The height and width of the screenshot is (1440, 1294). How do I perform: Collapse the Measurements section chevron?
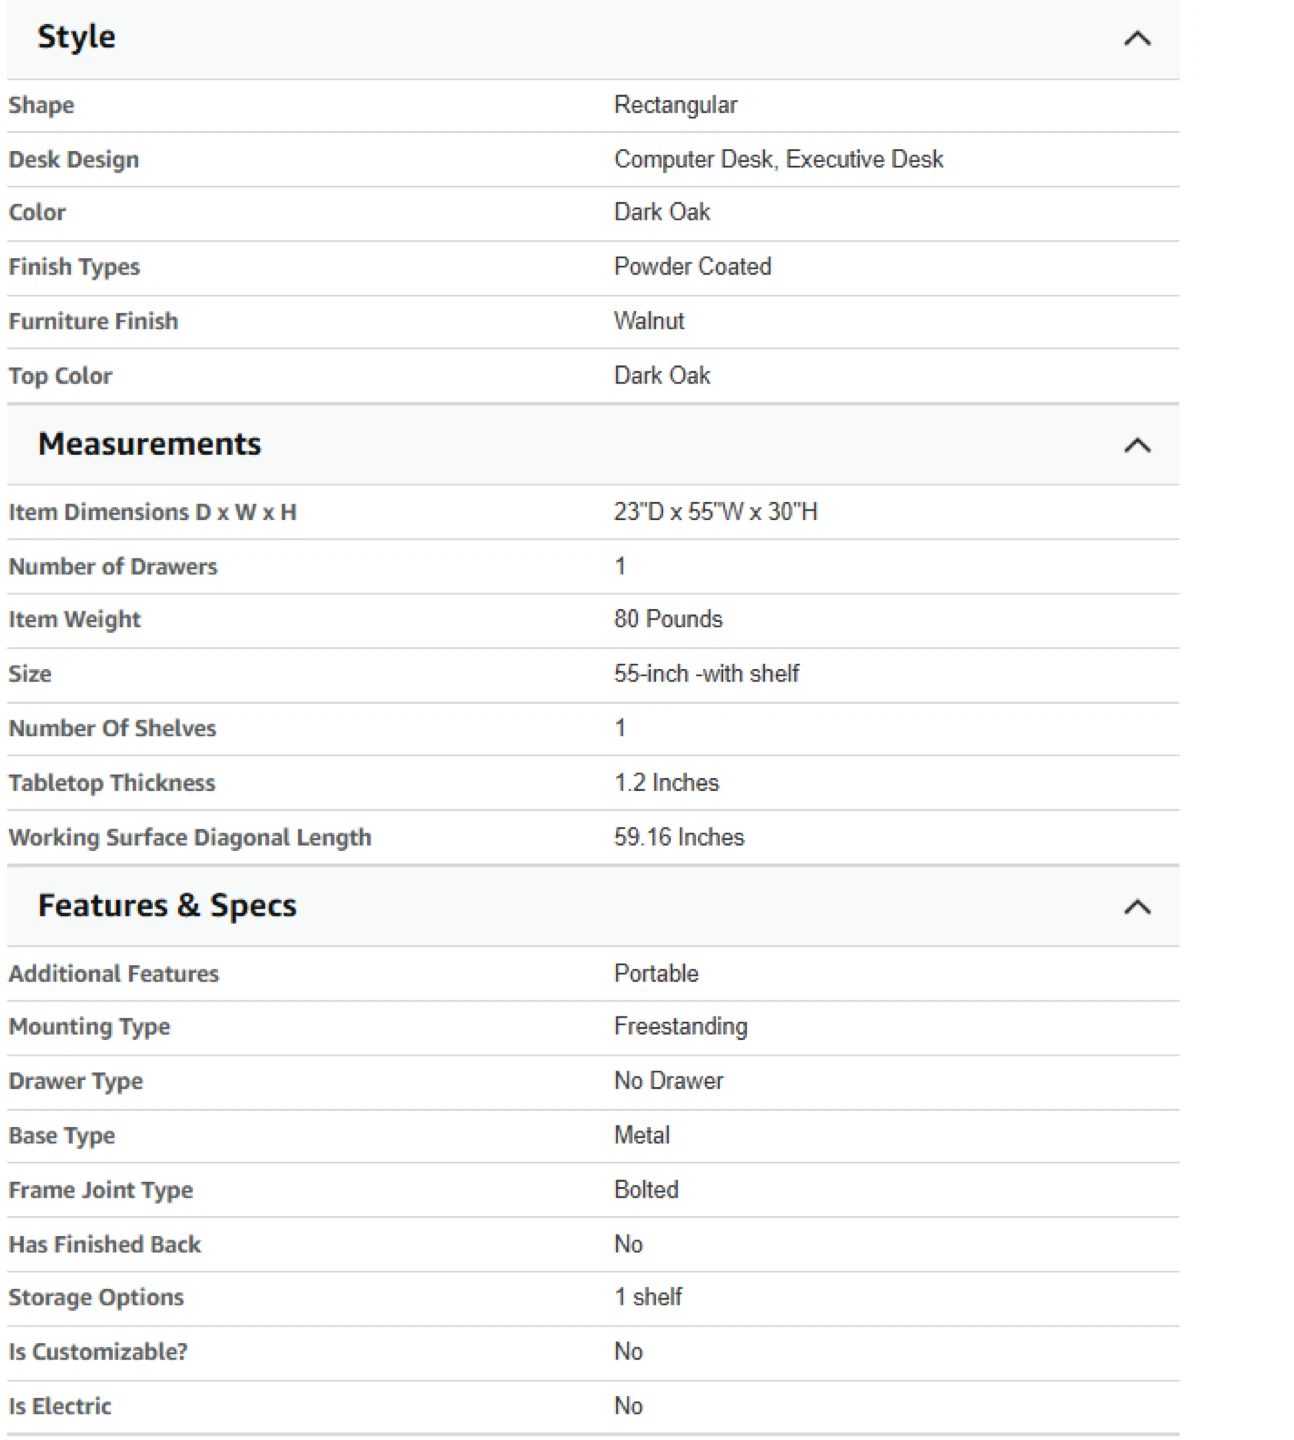point(1137,446)
